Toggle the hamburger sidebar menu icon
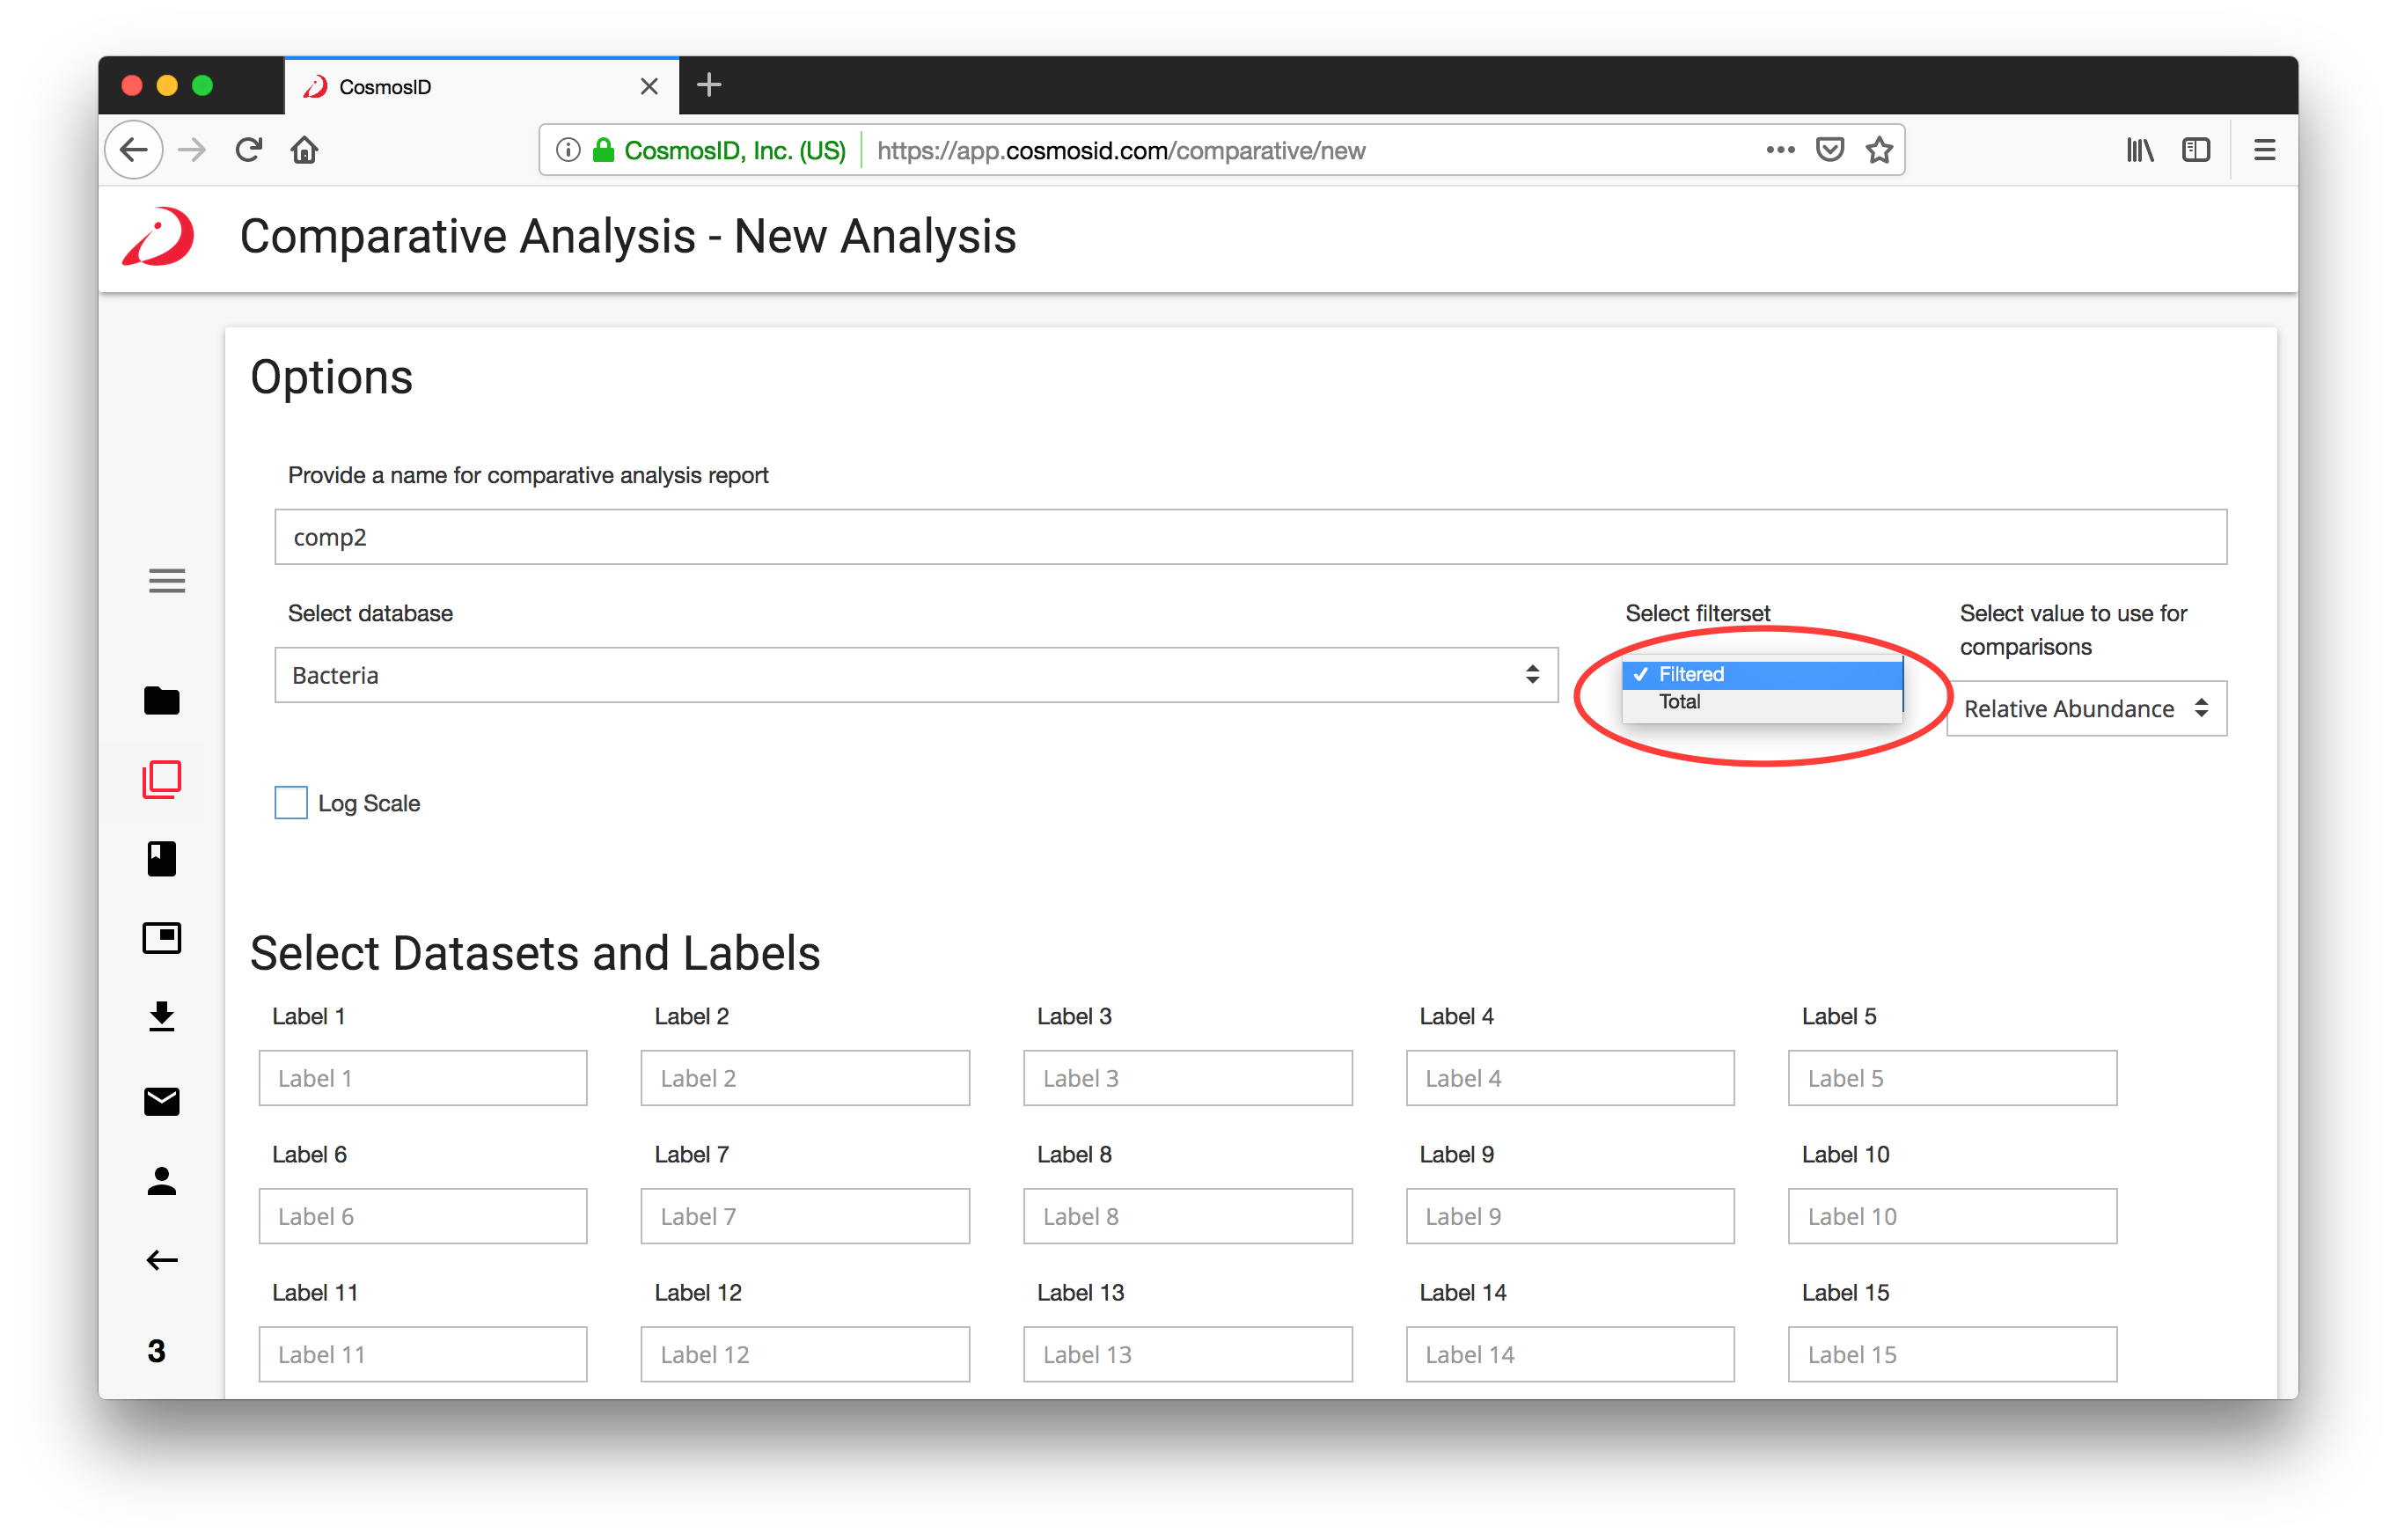 pyautogui.click(x=167, y=581)
